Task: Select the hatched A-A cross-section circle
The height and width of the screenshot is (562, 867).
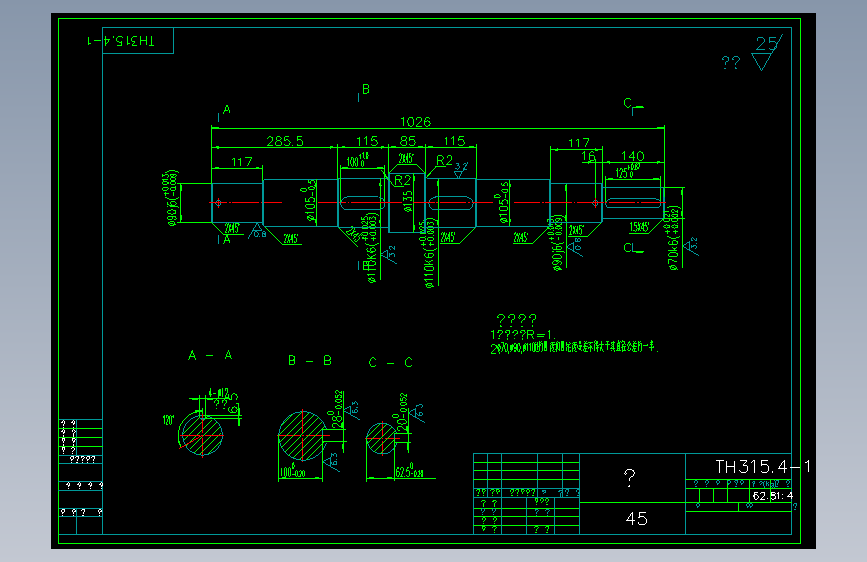Action: click(x=201, y=434)
